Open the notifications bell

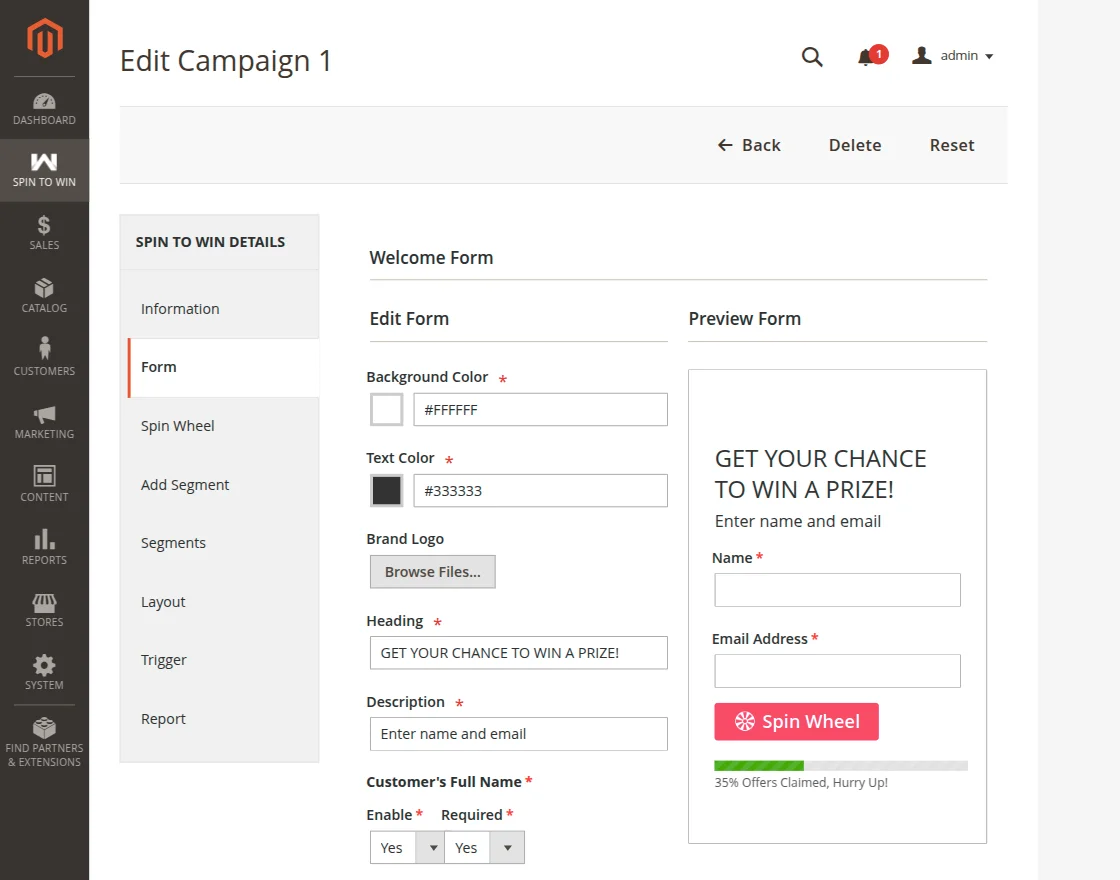(x=866, y=57)
